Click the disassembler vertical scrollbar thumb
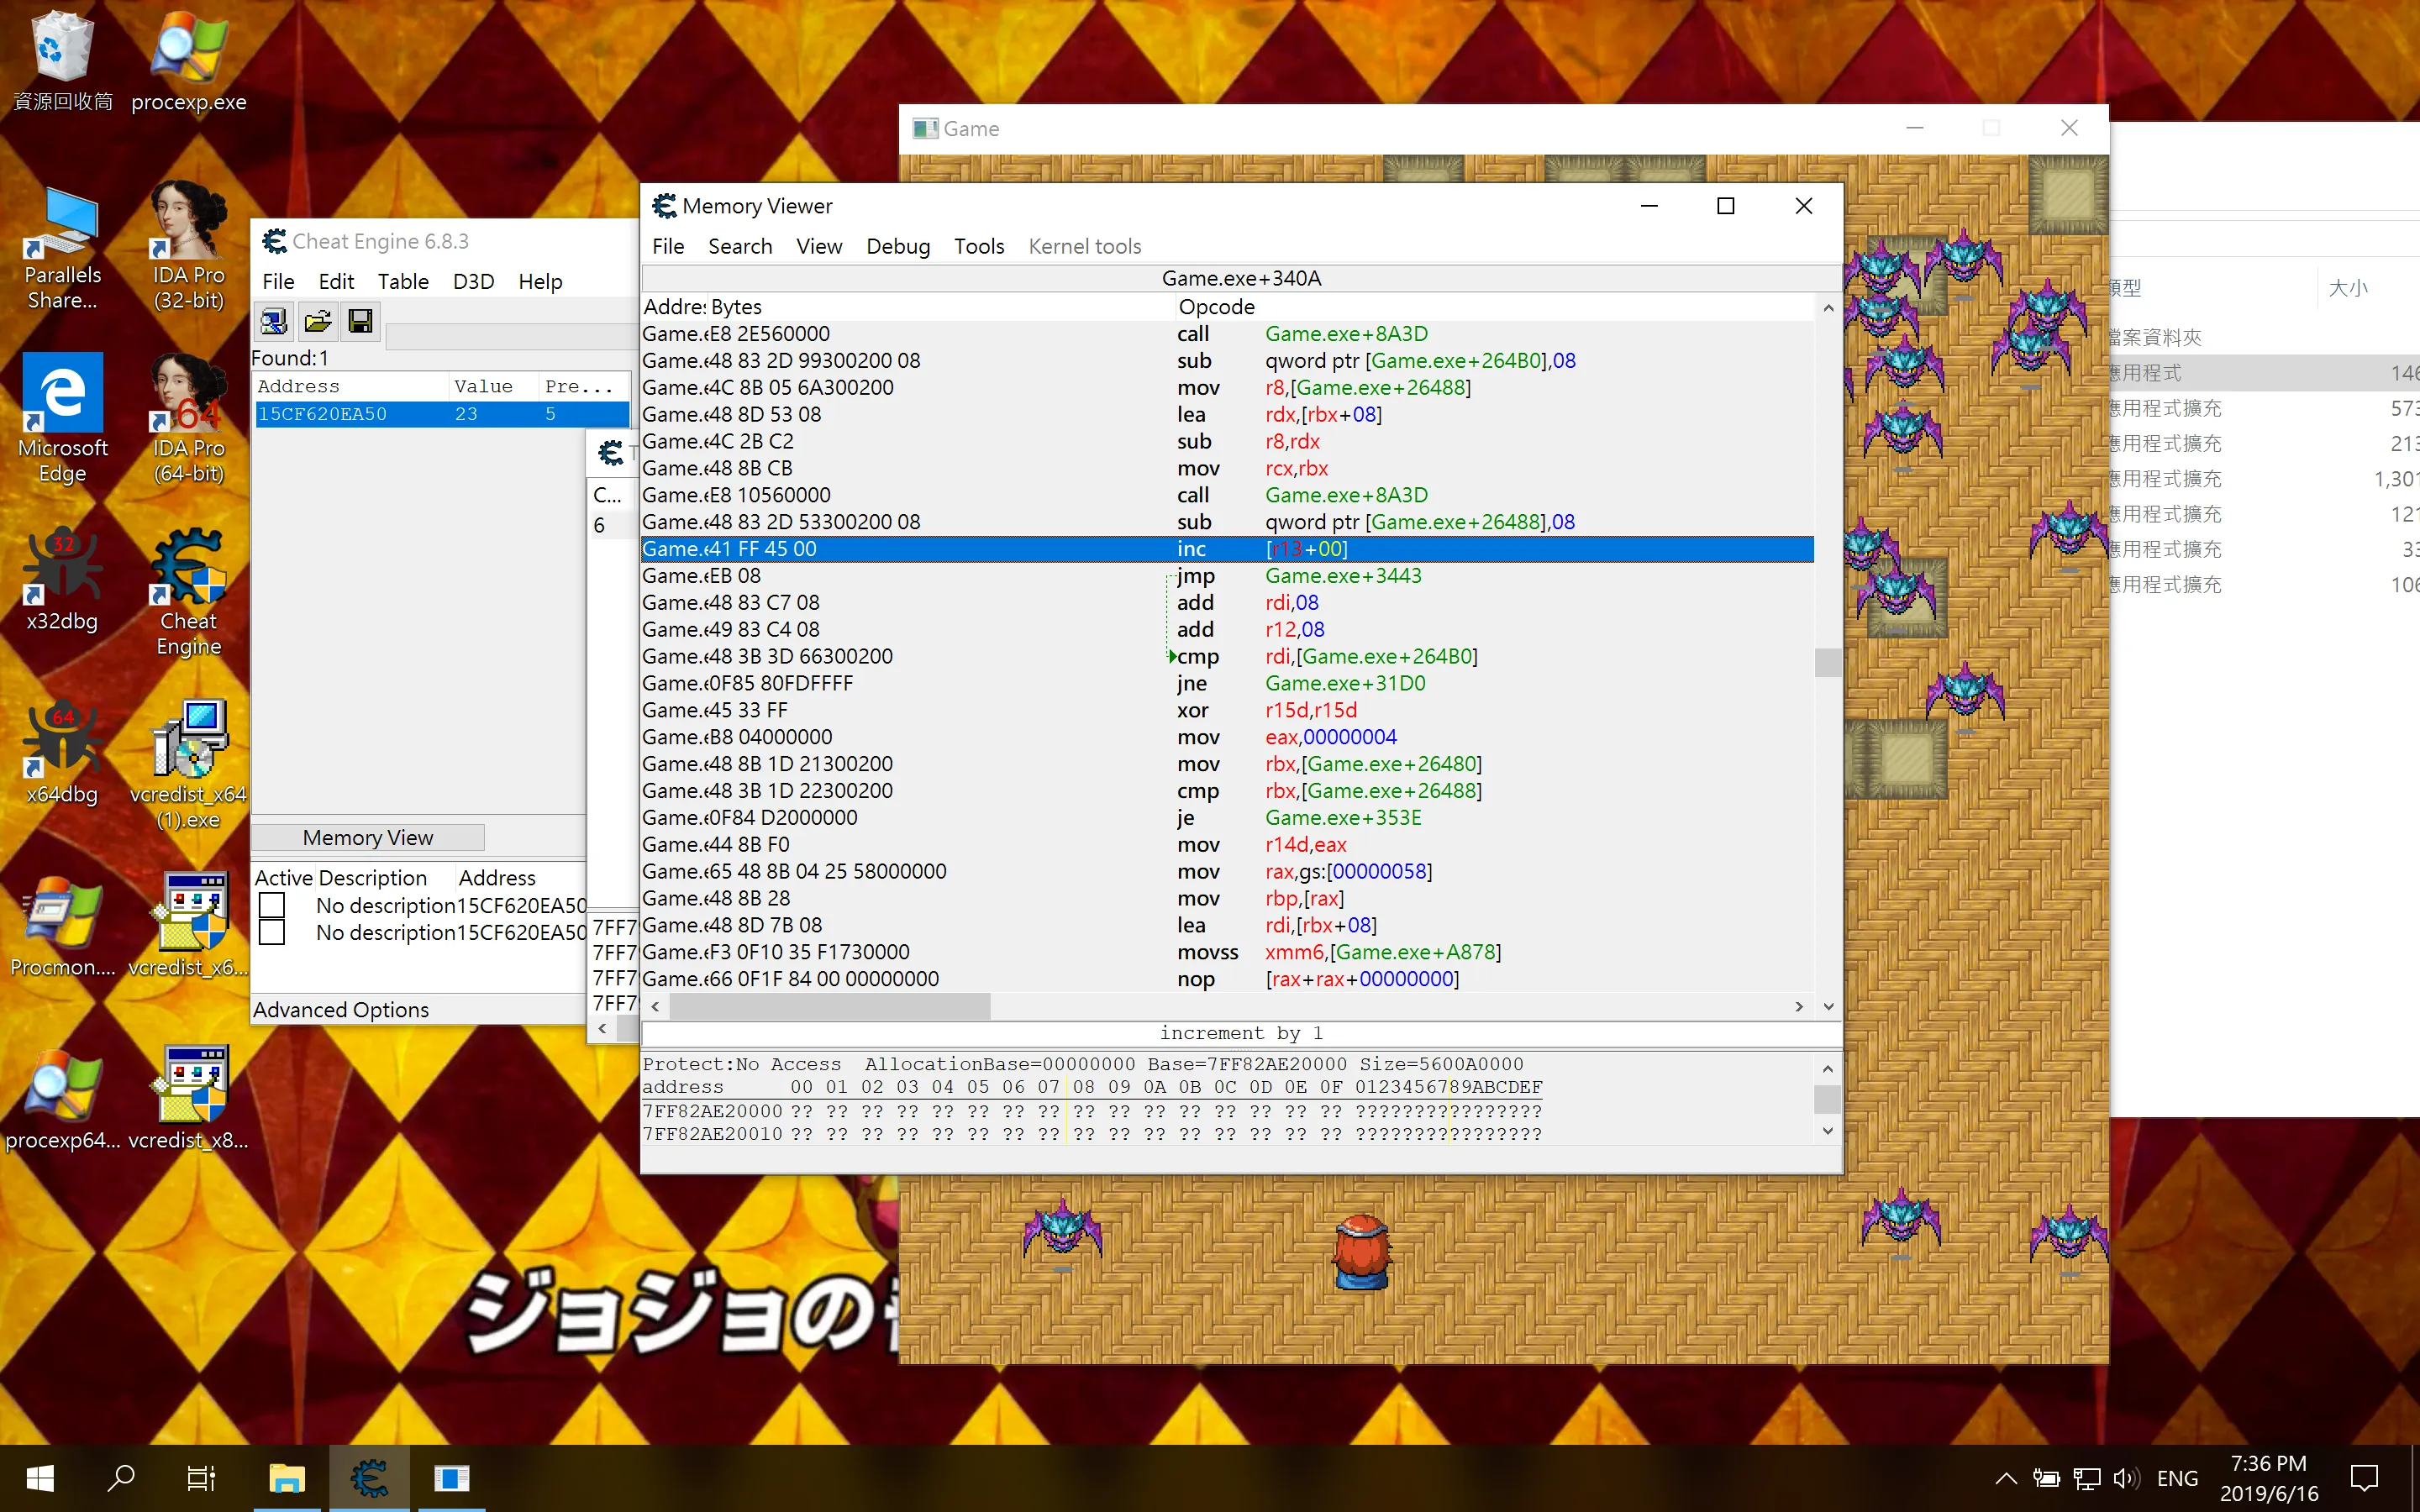This screenshot has width=2420, height=1512. (x=1828, y=662)
